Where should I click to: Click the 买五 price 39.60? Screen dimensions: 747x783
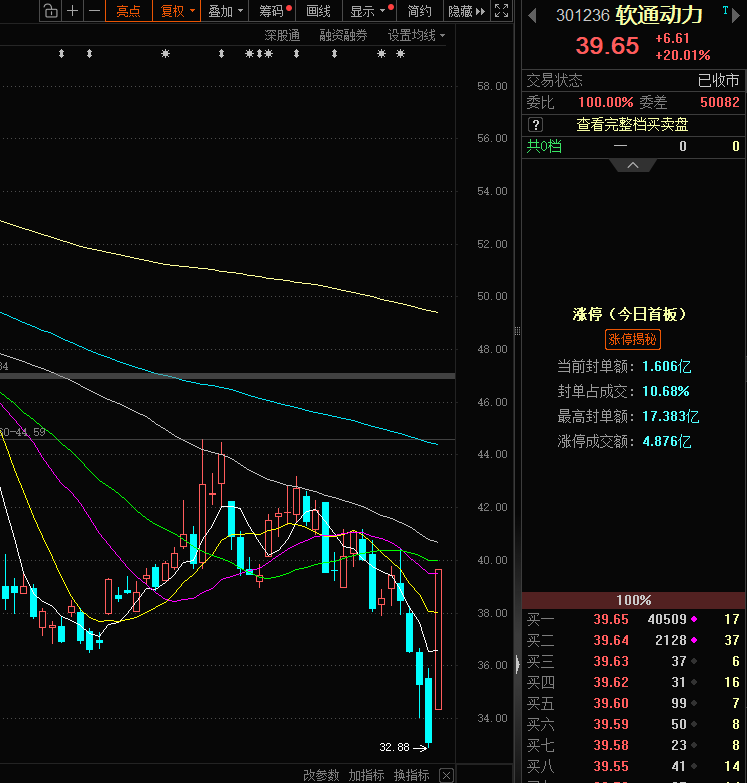pyautogui.click(x=611, y=703)
